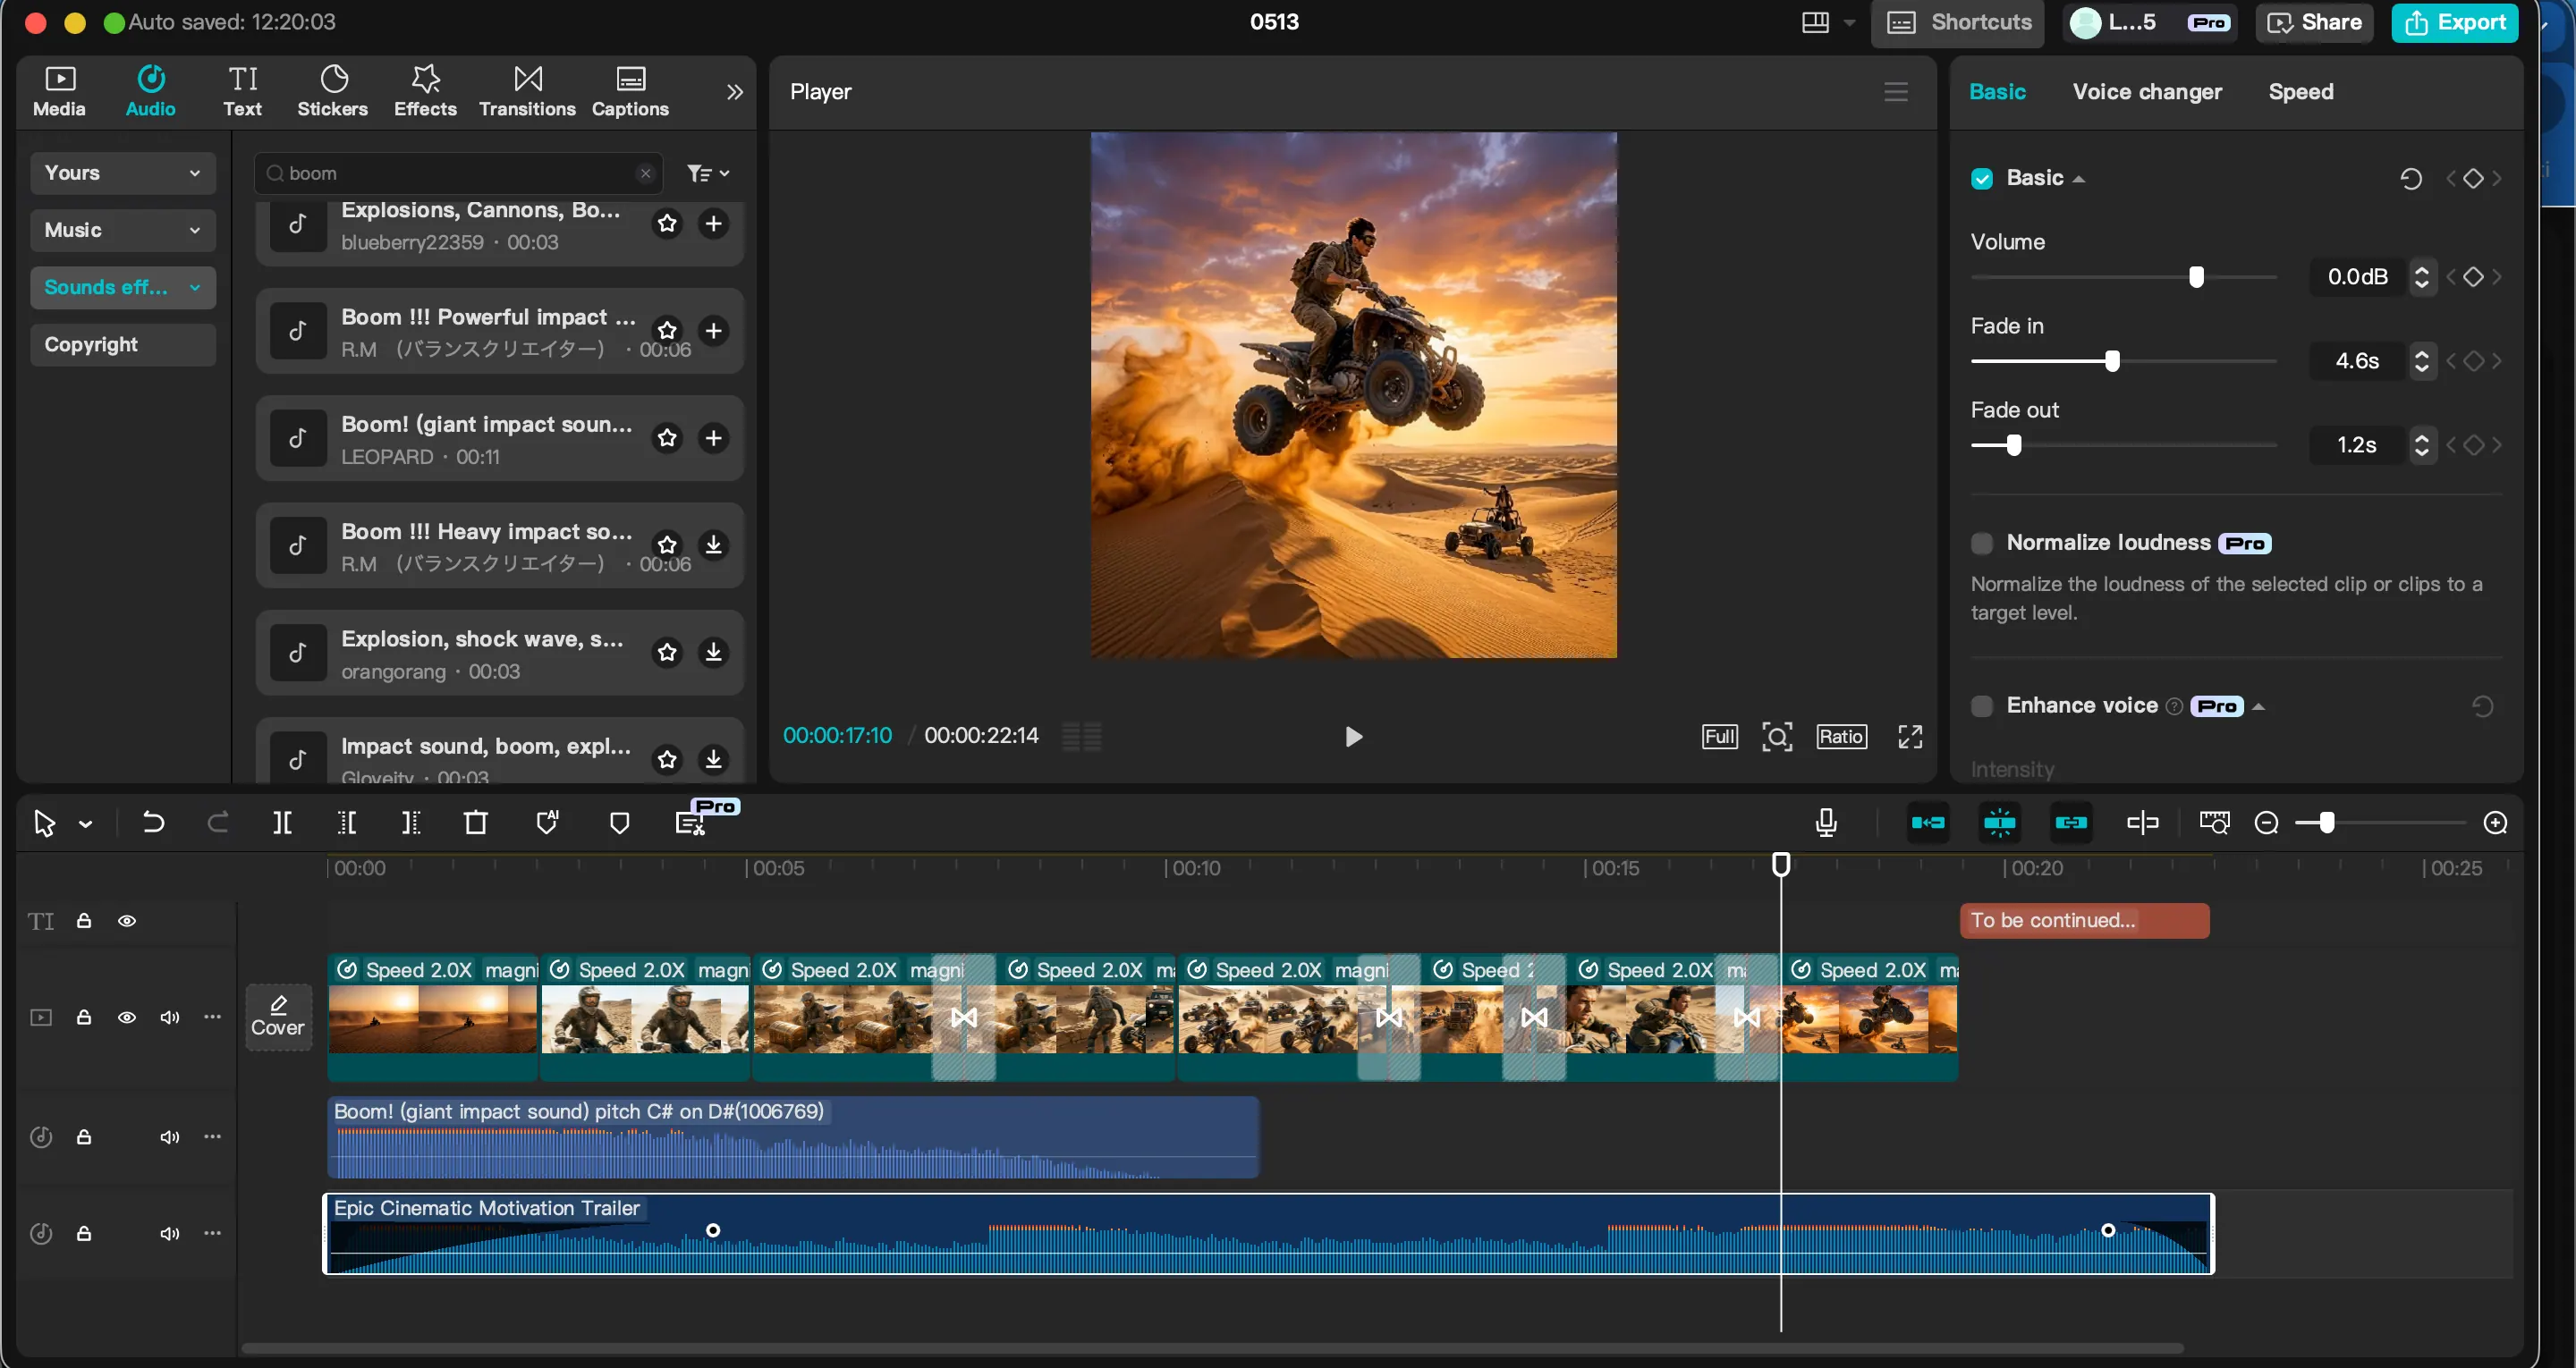Click the player Ratio button
This screenshot has height=1368, width=2576.
coord(1841,737)
